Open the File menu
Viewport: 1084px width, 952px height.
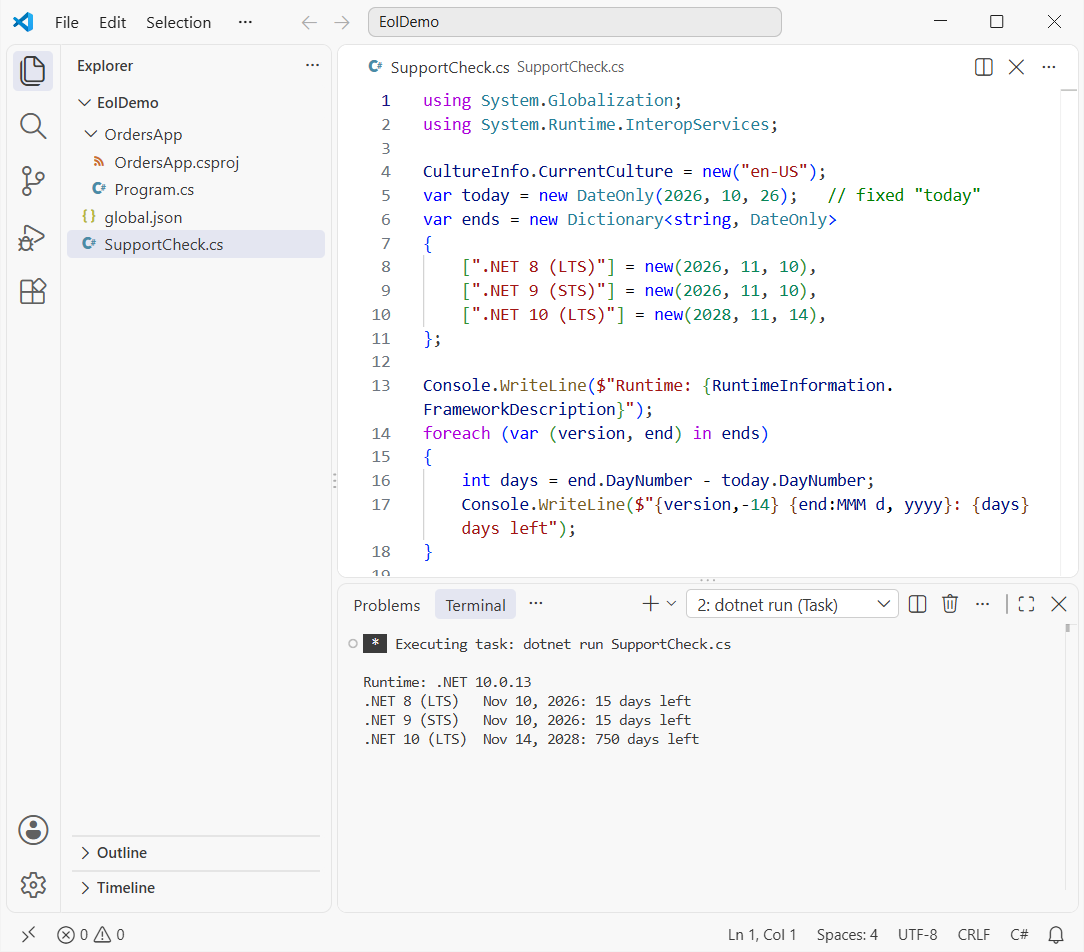[x=66, y=22]
